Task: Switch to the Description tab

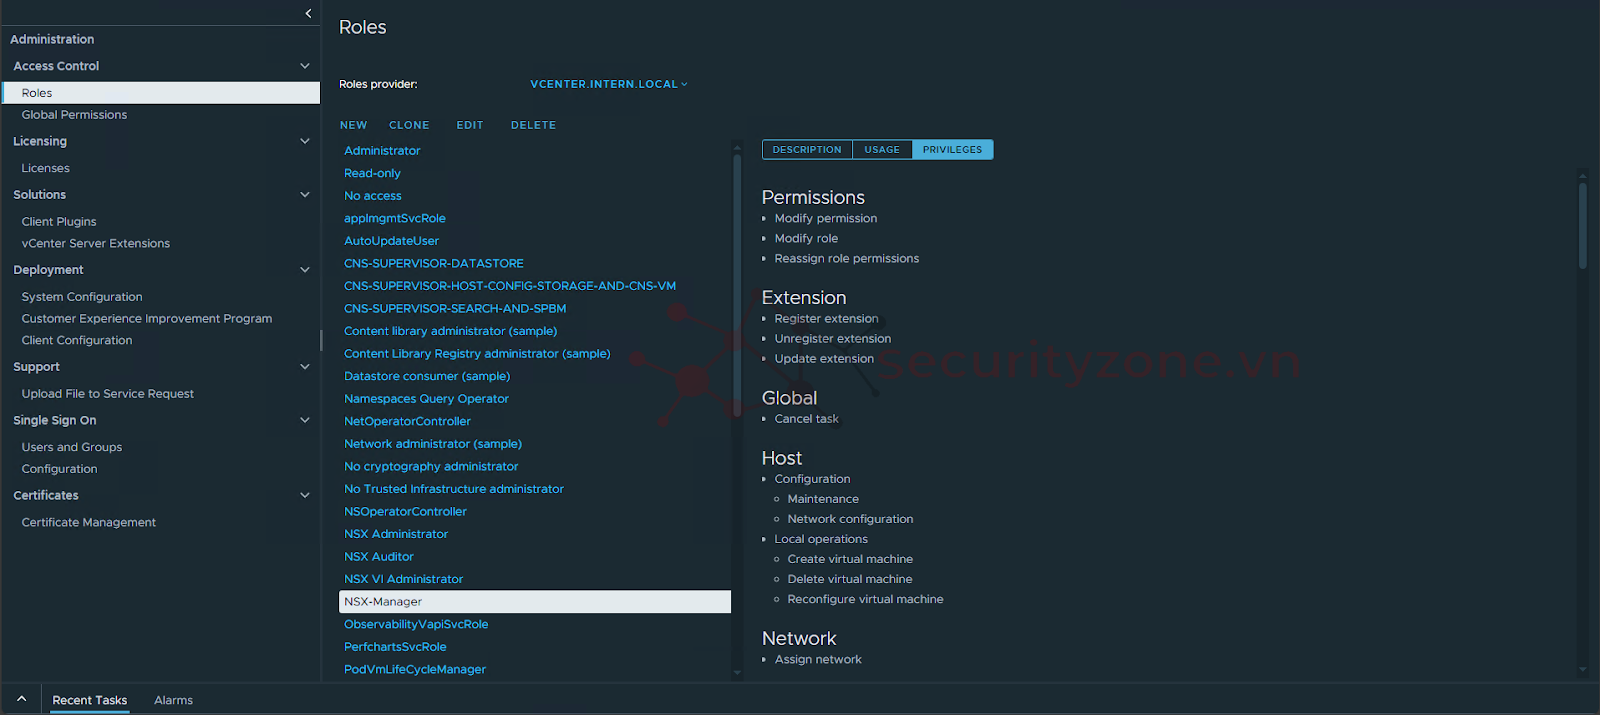Action: 806,150
